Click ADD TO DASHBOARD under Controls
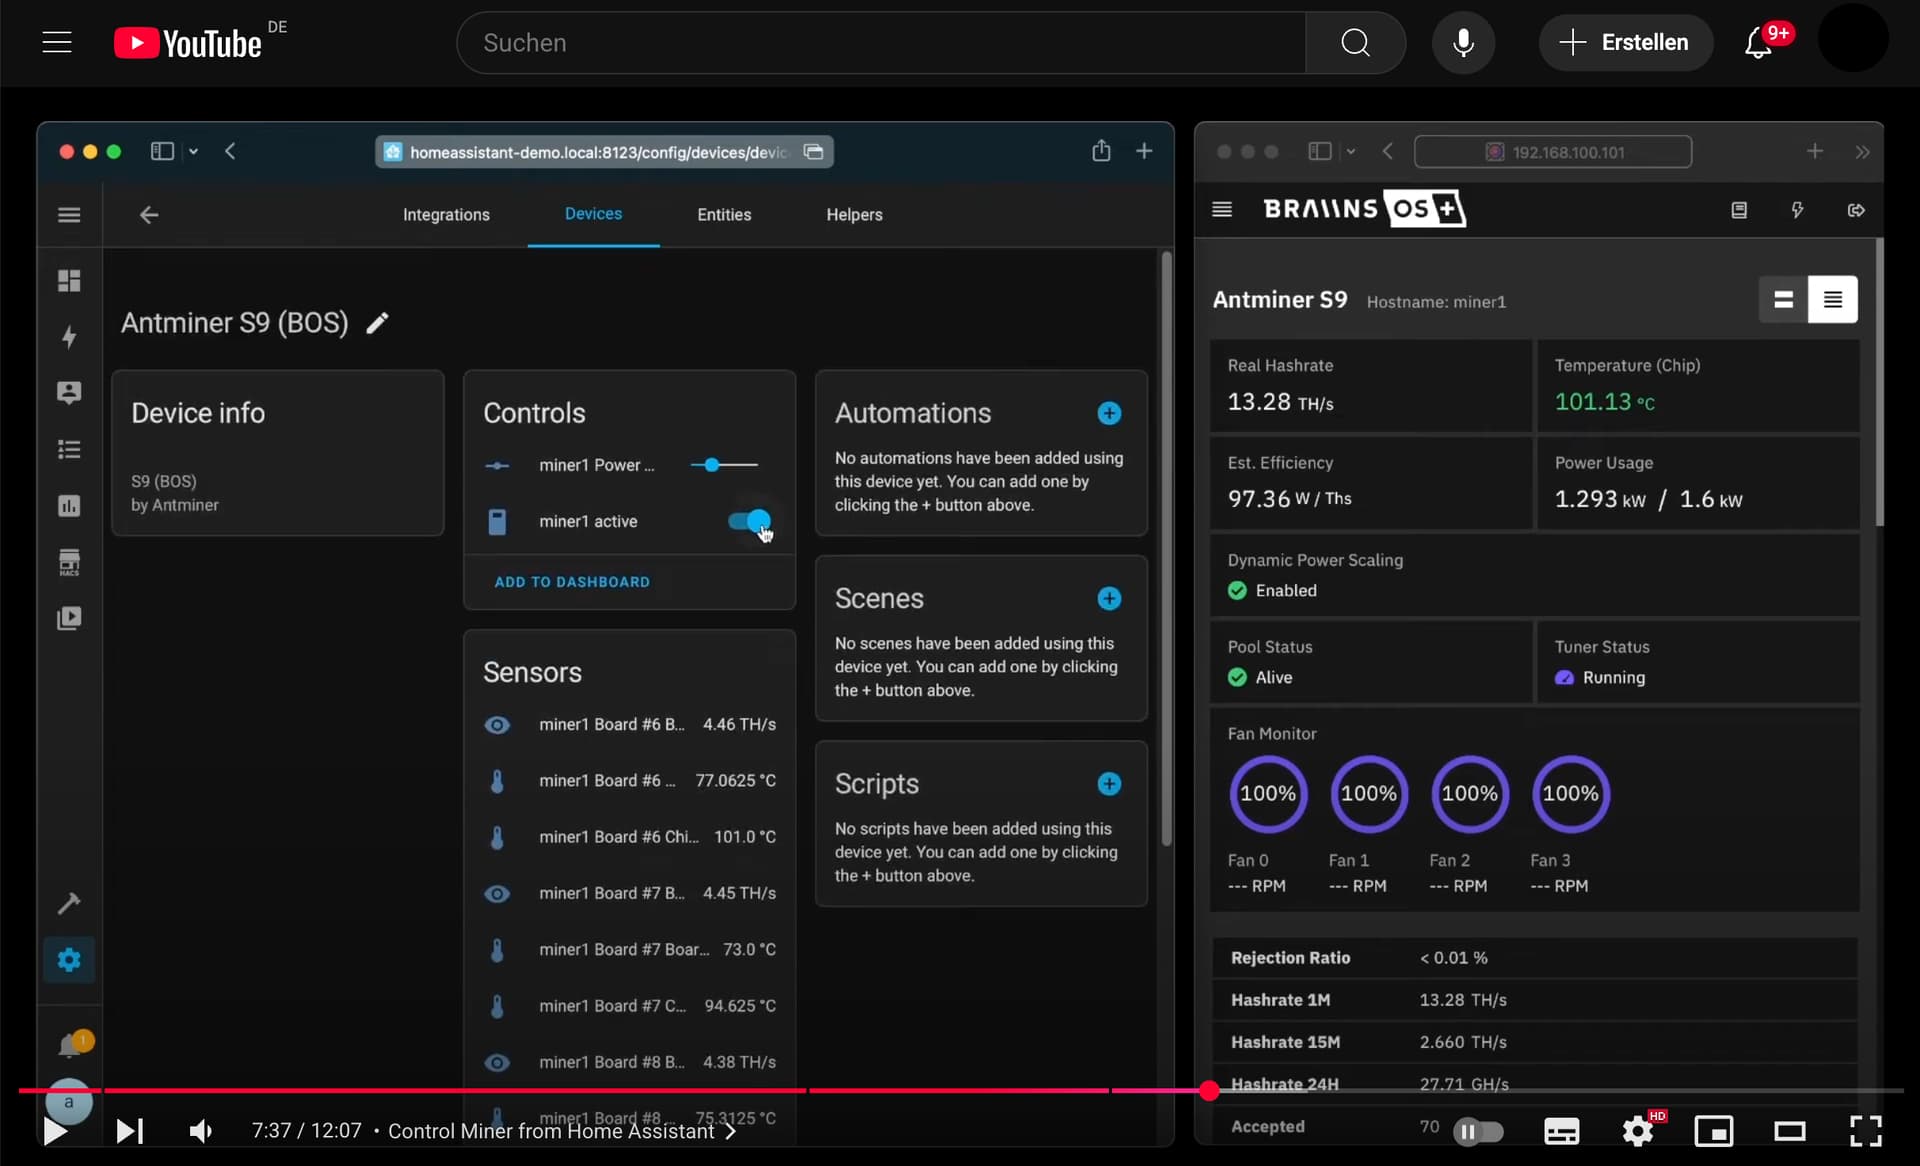The image size is (1920, 1166). click(572, 582)
